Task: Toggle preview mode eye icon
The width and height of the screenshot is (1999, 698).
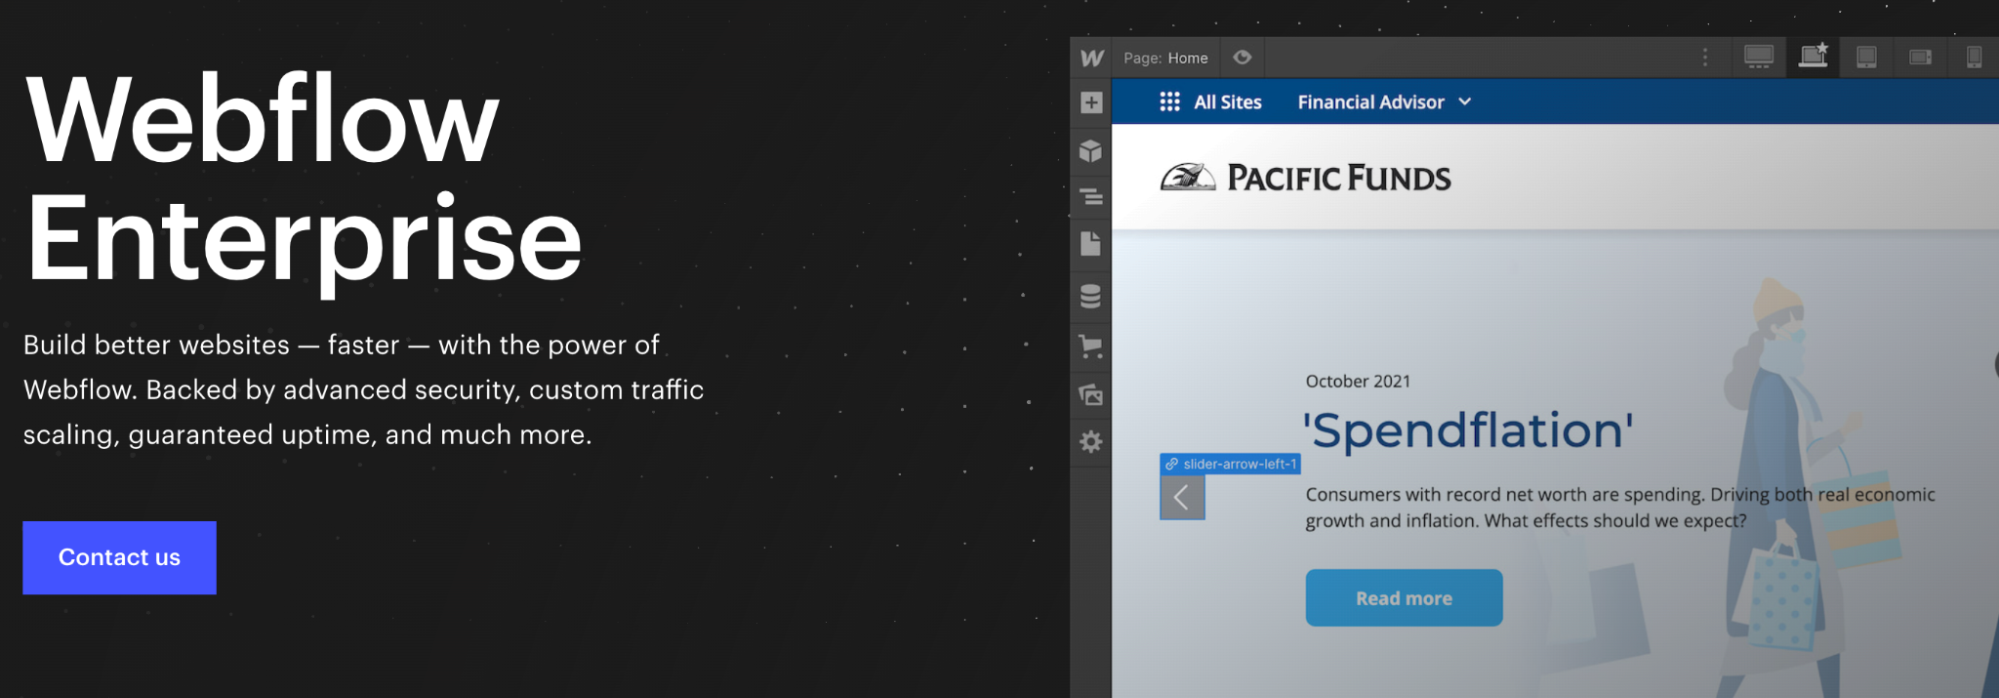Action: (1242, 58)
